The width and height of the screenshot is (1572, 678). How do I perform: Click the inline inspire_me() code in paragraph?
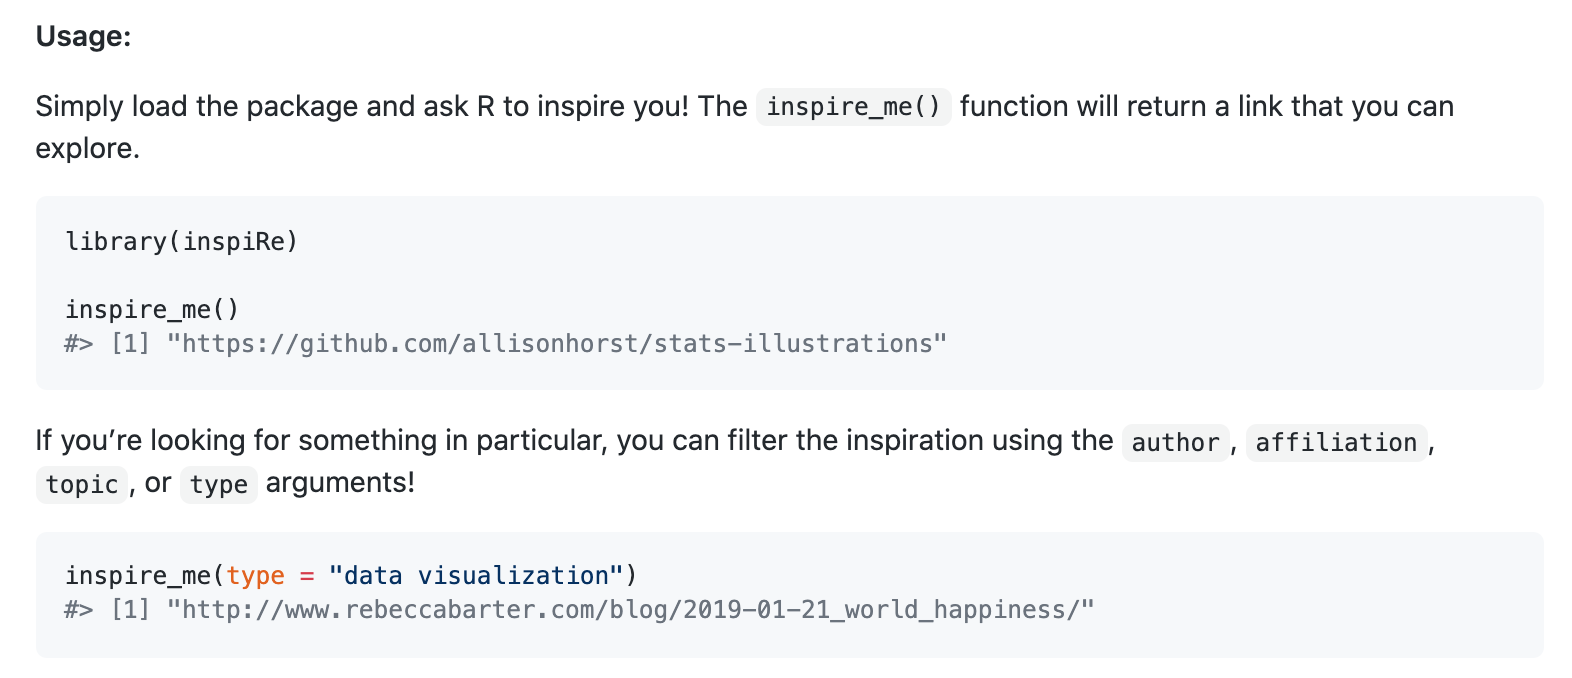(854, 106)
